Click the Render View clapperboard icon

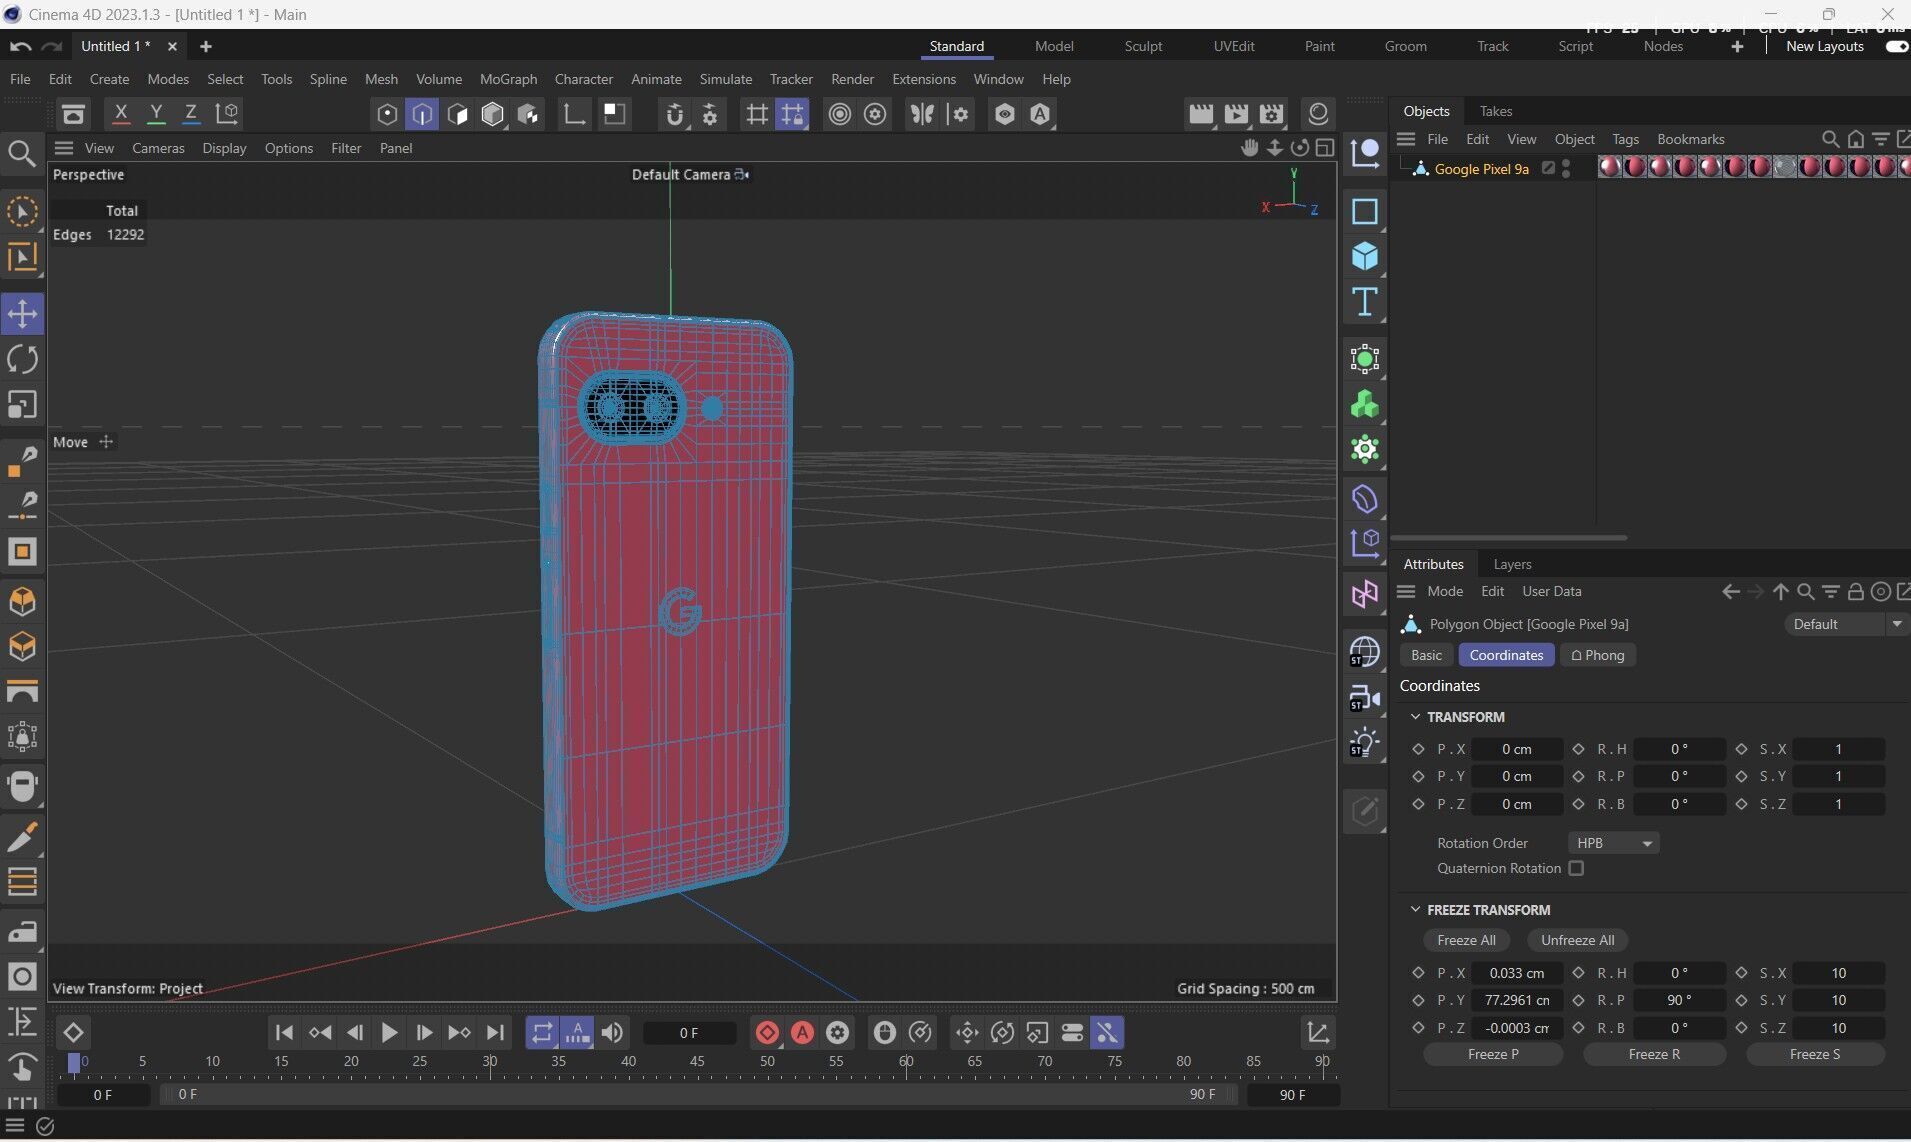pos(1201,114)
